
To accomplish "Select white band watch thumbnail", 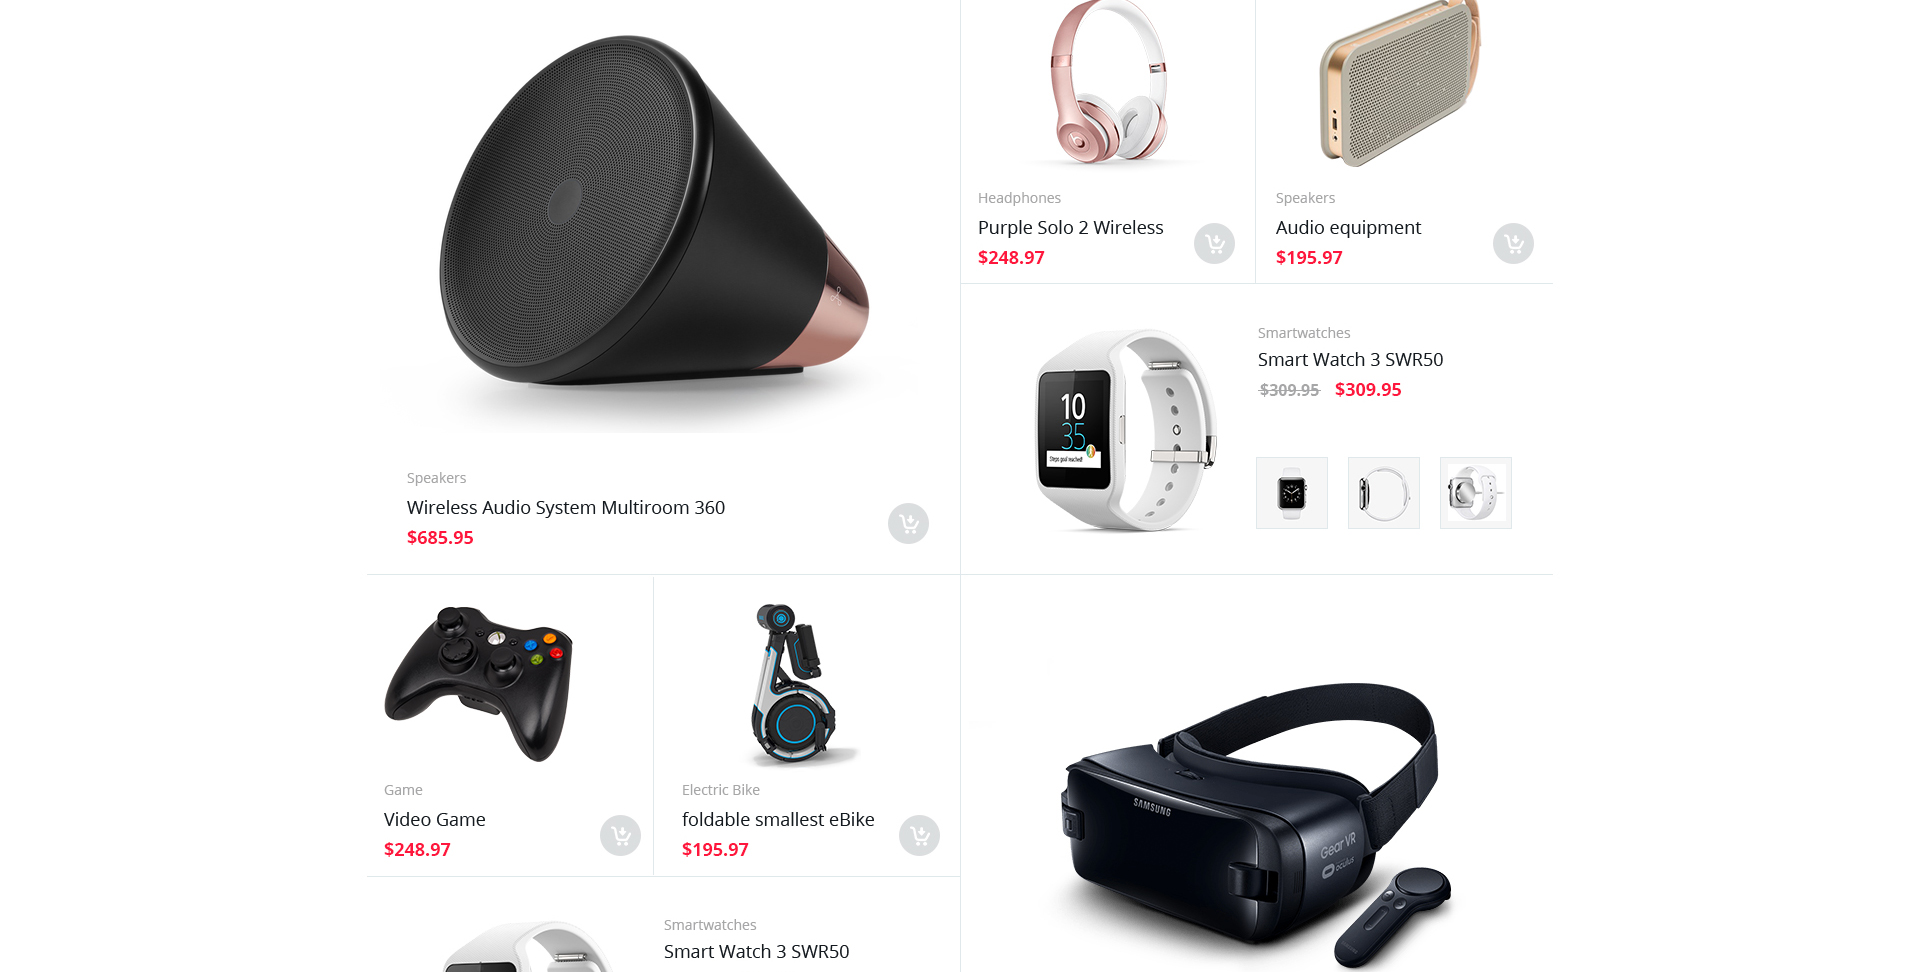I will [x=1476, y=493].
